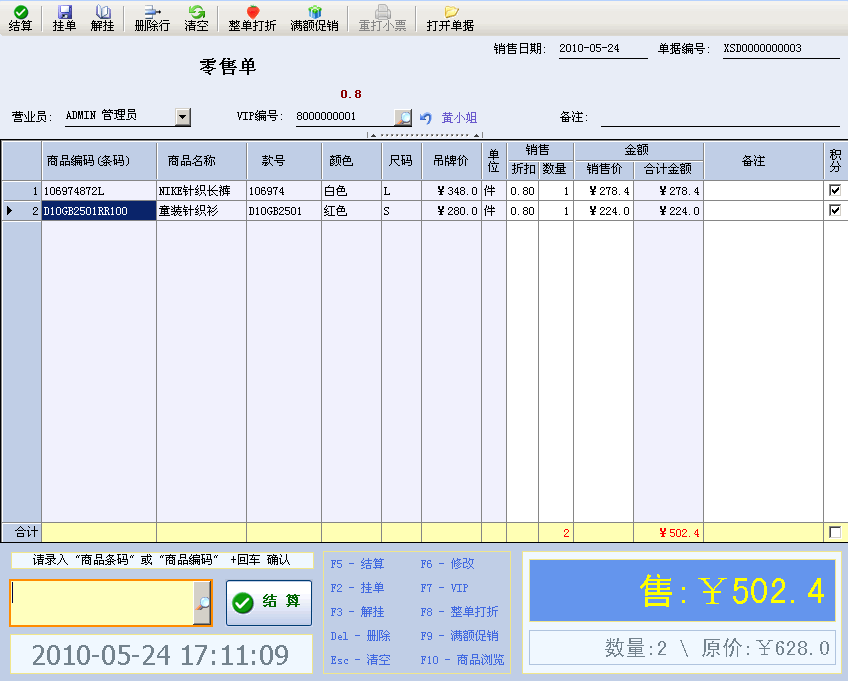Click the F8 - 整单打折 shortcut label
This screenshot has width=848, height=681.
tap(460, 612)
